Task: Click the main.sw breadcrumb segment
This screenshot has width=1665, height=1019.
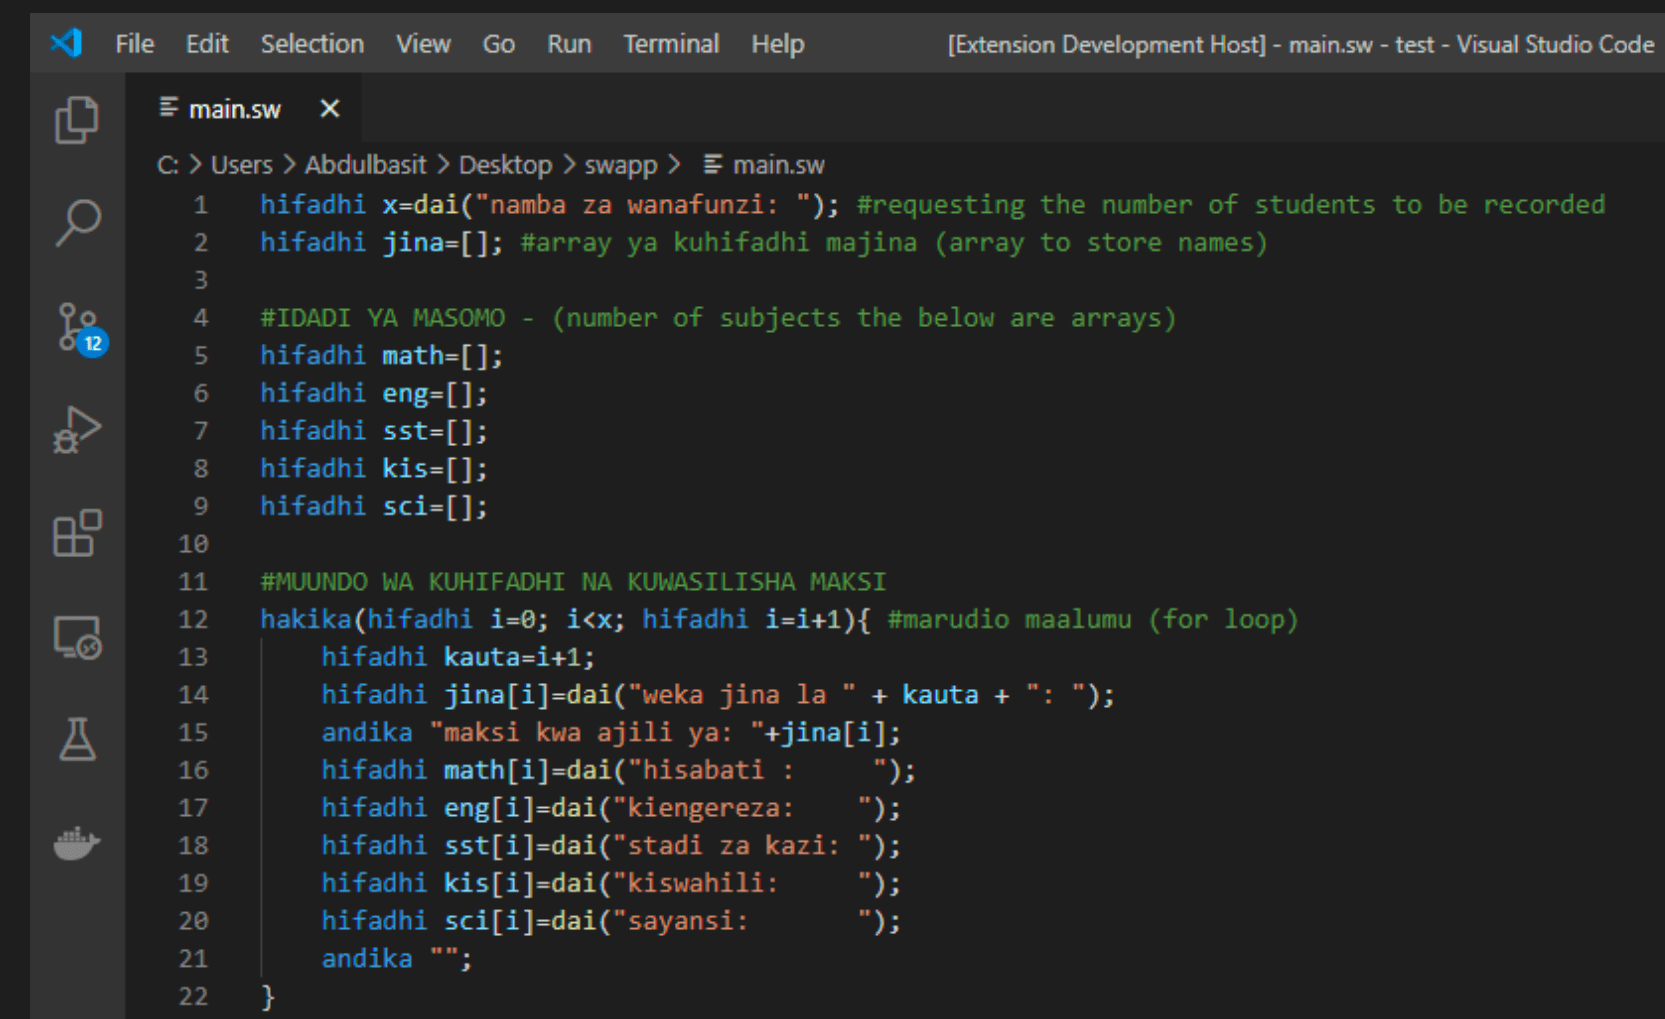Action: pos(778,165)
